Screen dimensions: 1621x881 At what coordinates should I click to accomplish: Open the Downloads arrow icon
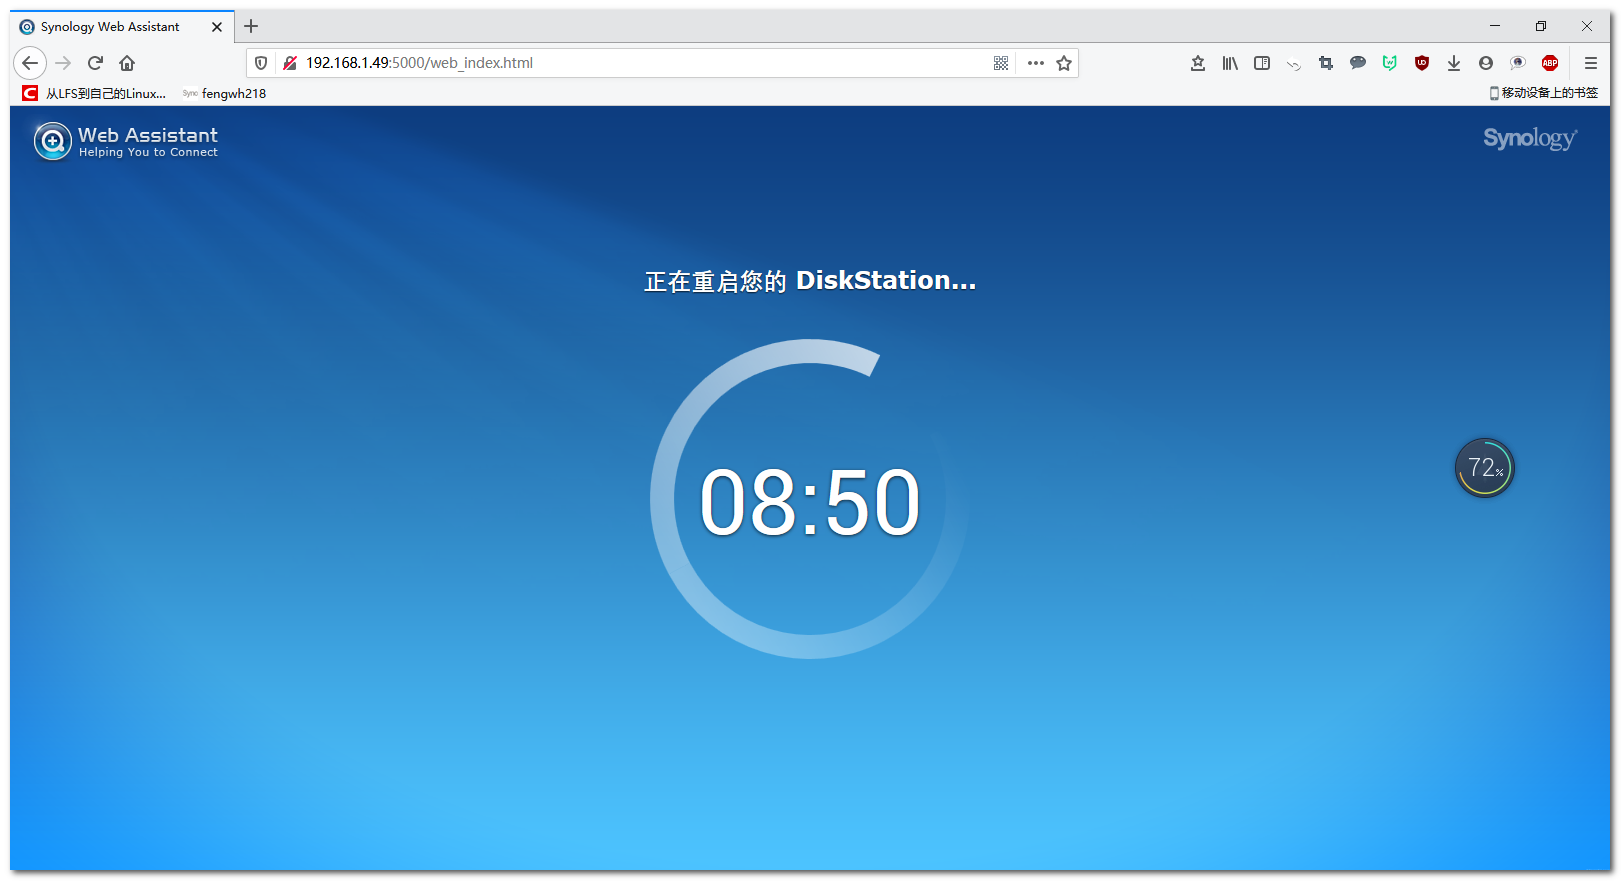1454,63
